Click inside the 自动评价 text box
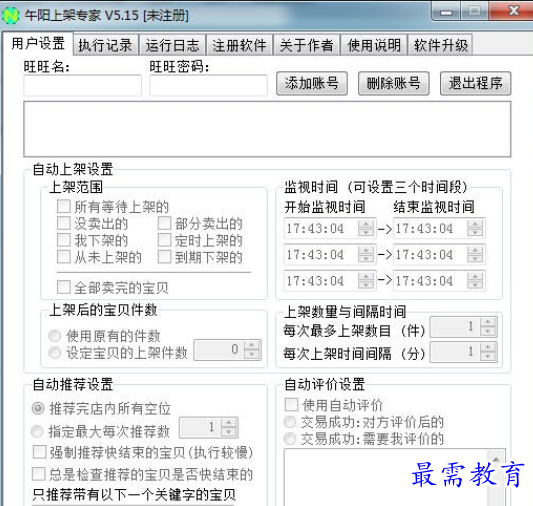Image resolution: width=533 pixels, height=506 pixels. pos(386,477)
